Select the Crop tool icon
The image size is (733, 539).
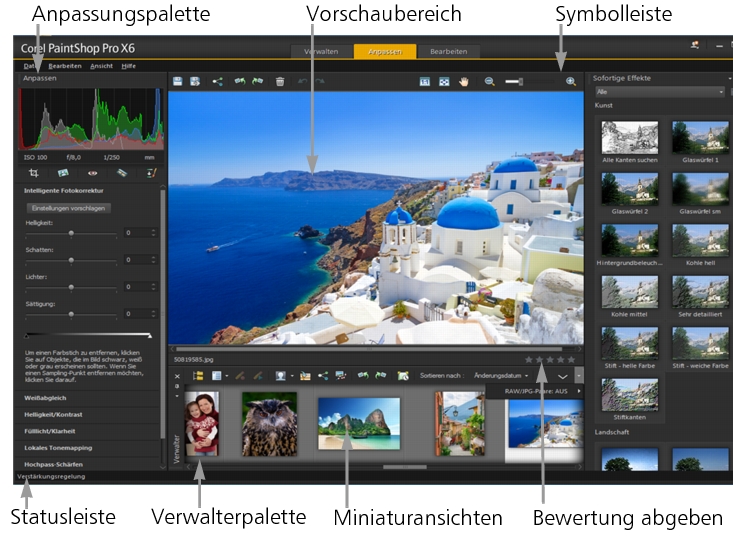click(36, 173)
